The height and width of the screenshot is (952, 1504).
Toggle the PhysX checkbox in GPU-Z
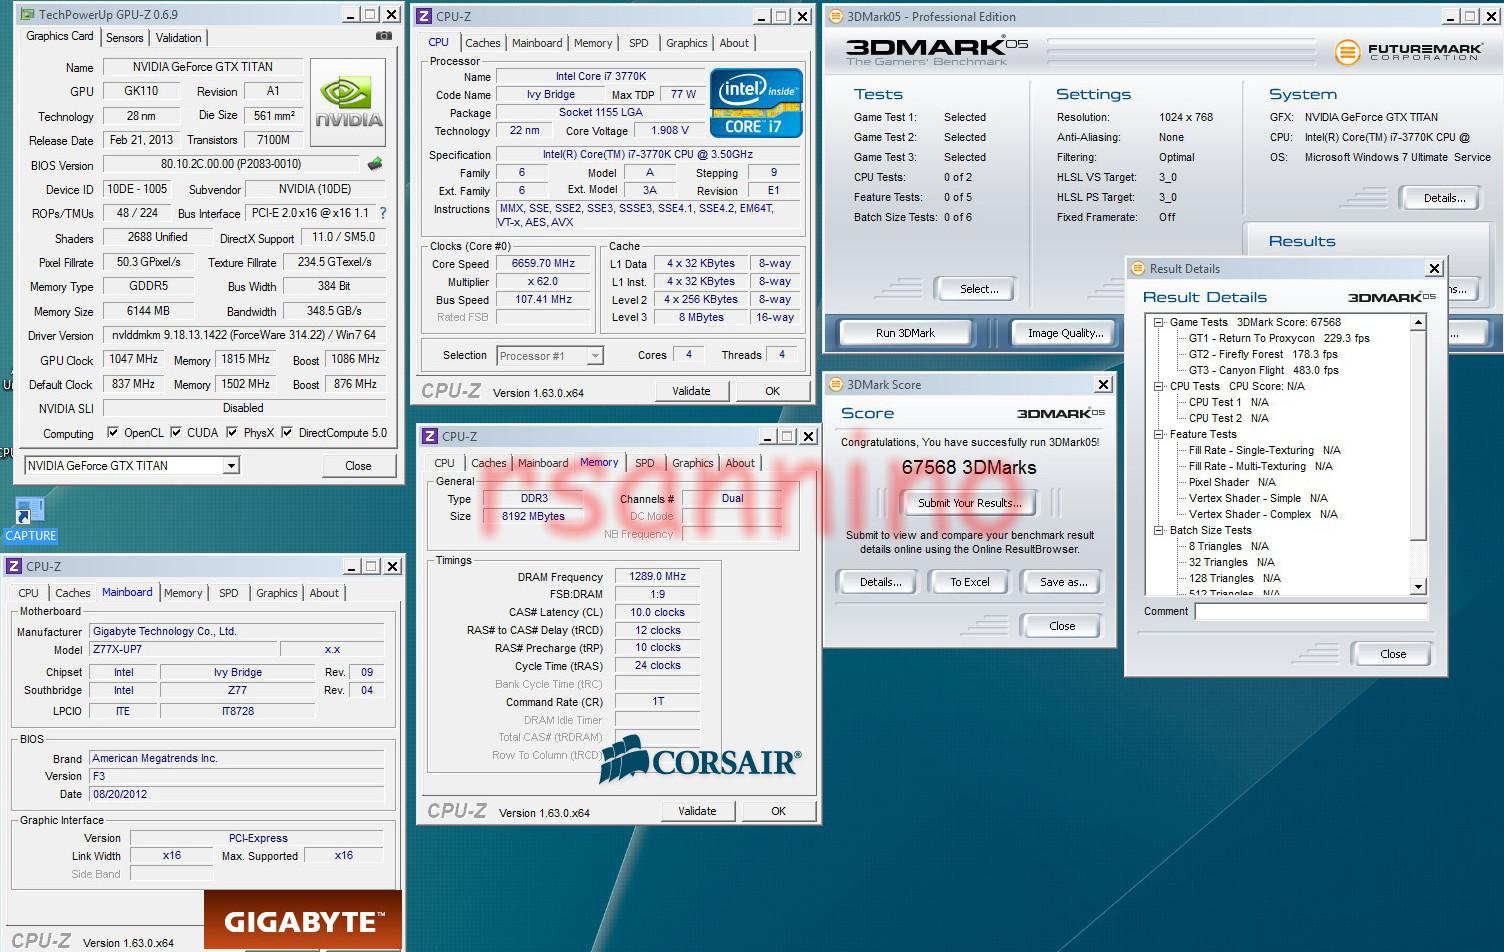(x=232, y=433)
